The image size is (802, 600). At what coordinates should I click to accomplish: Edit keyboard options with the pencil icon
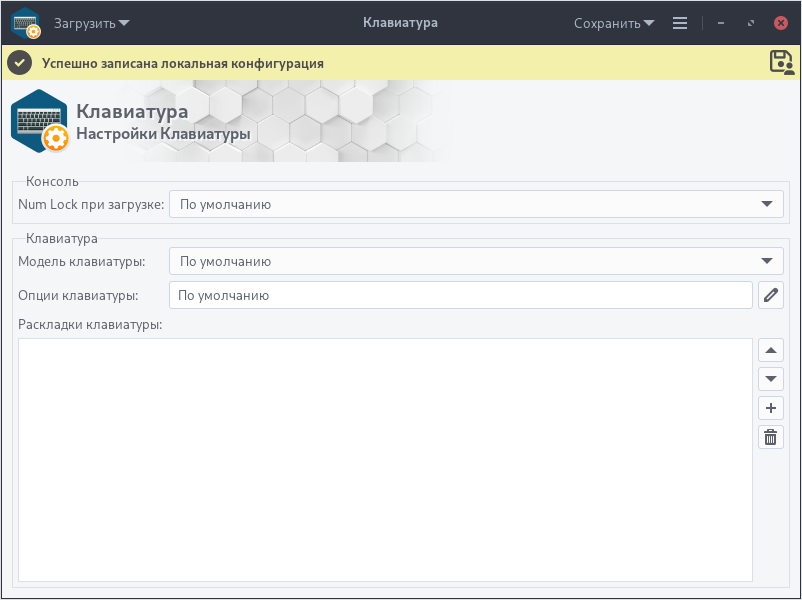pos(771,295)
